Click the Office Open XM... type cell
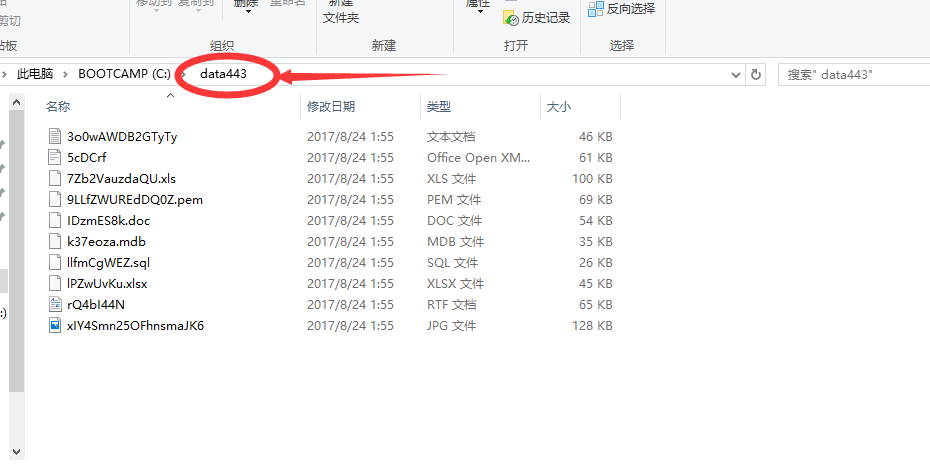Viewport: 930px width, 468px height. [479, 157]
